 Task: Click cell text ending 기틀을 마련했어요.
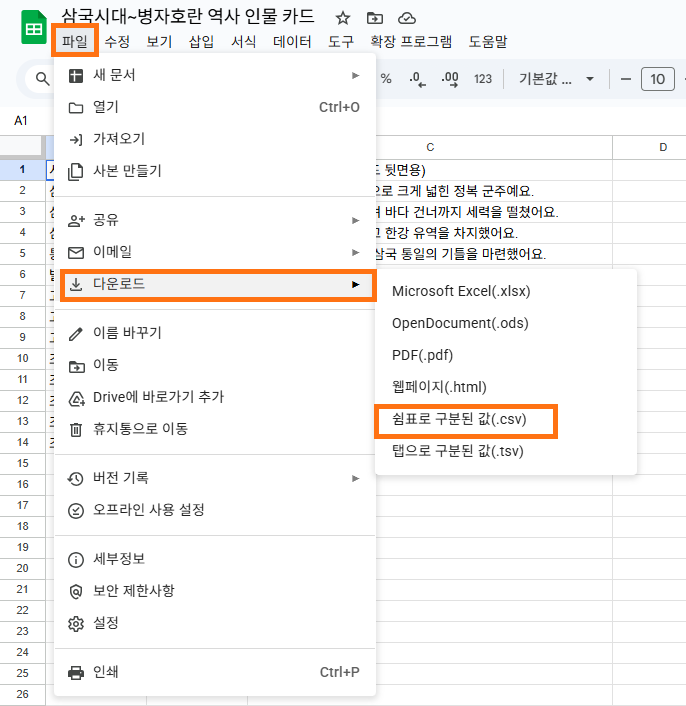(461, 254)
